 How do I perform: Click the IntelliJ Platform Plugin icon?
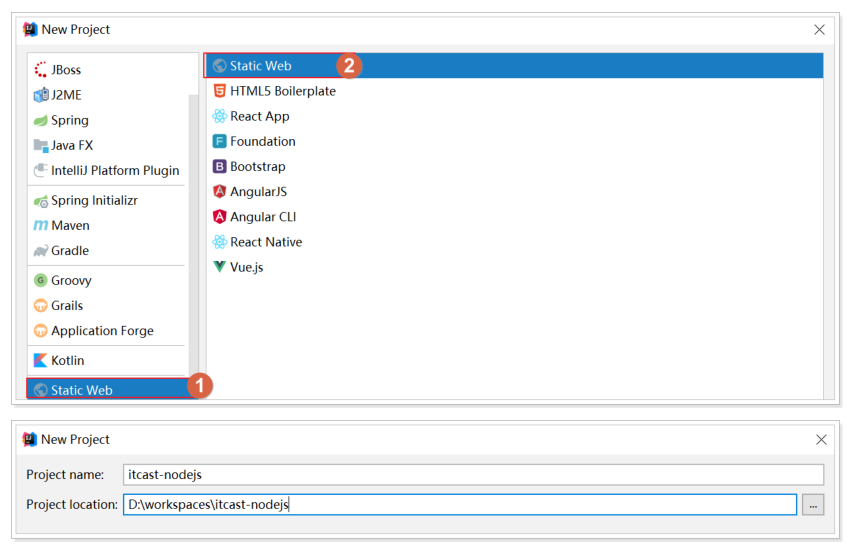[41, 171]
